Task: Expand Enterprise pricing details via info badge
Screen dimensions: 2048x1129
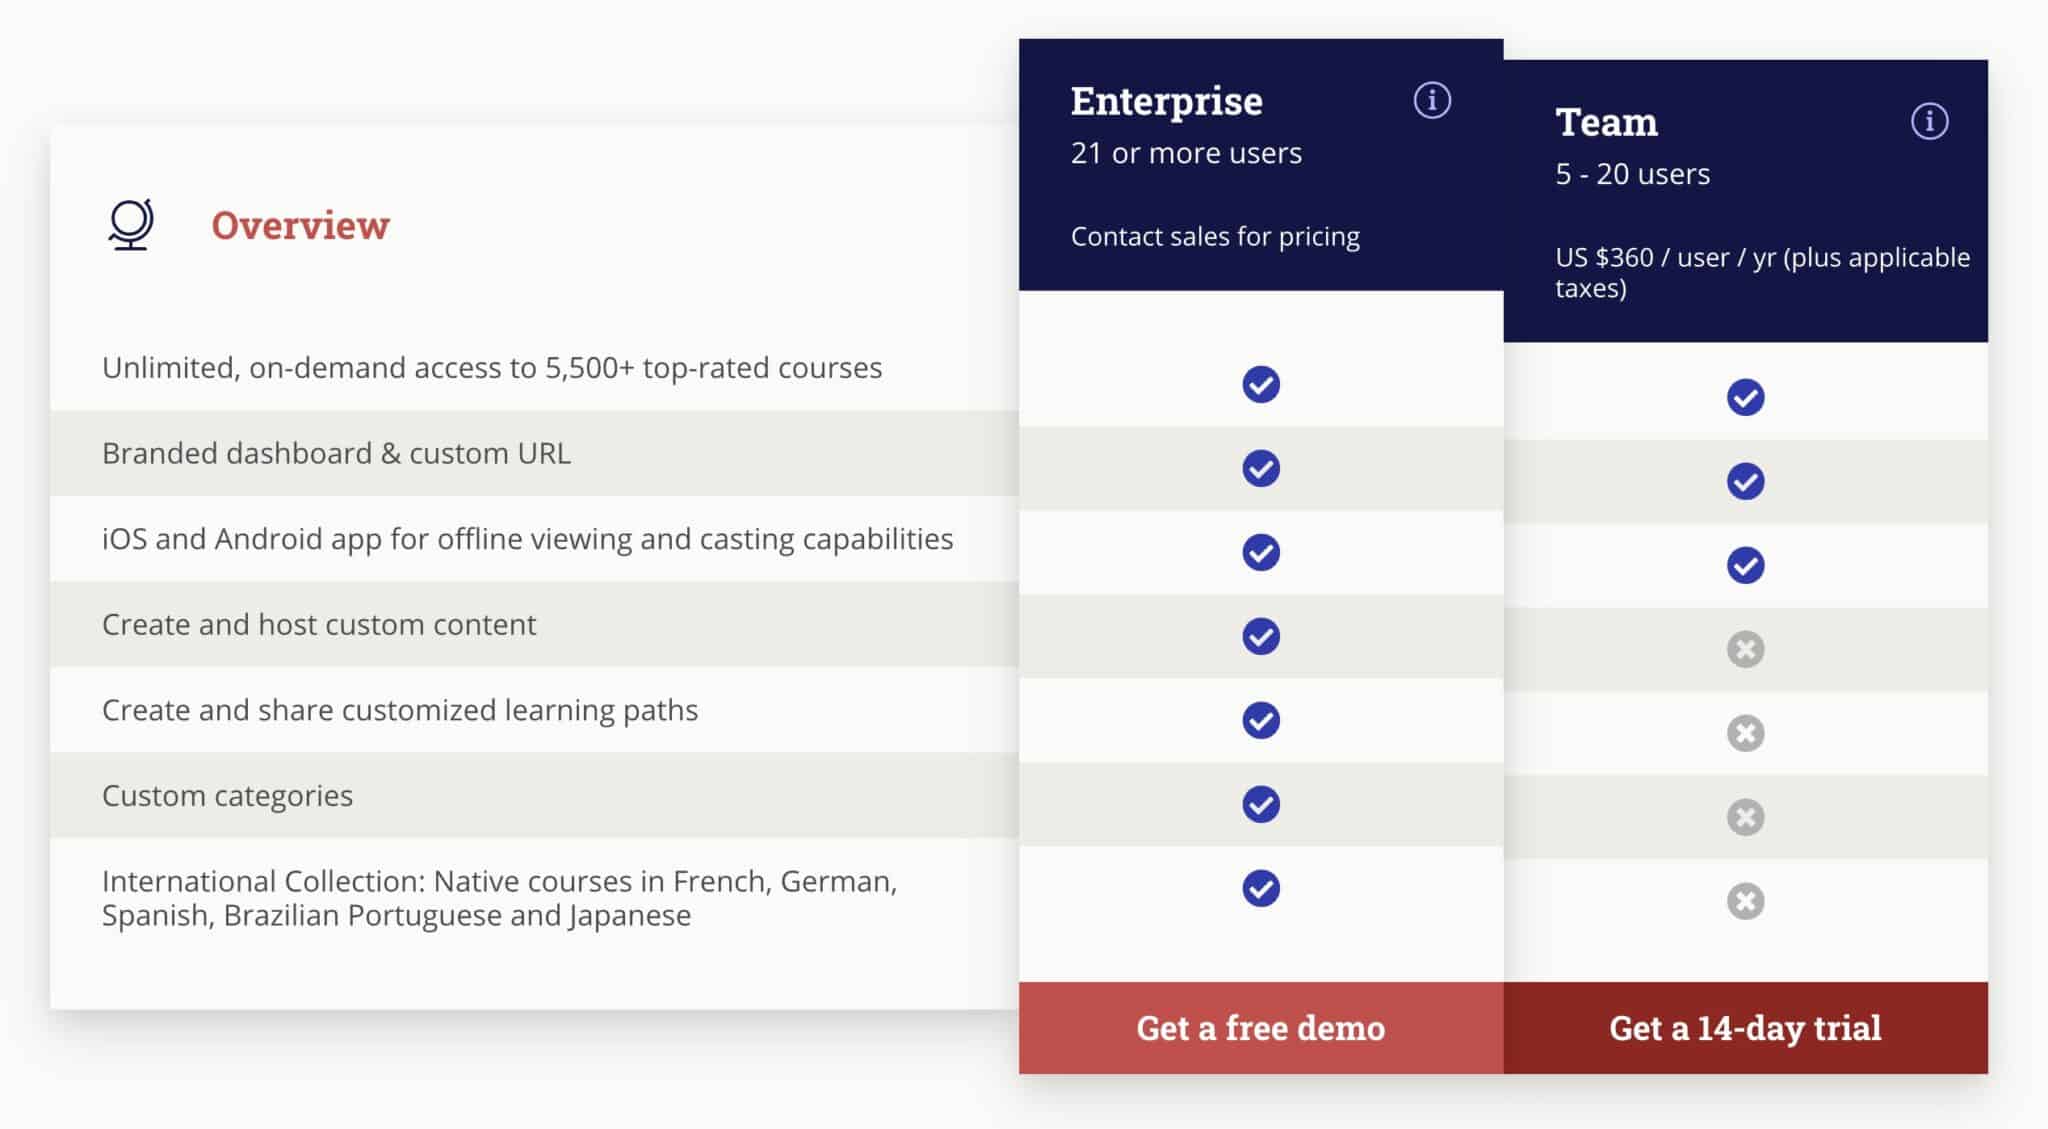Action: (1434, 100)
